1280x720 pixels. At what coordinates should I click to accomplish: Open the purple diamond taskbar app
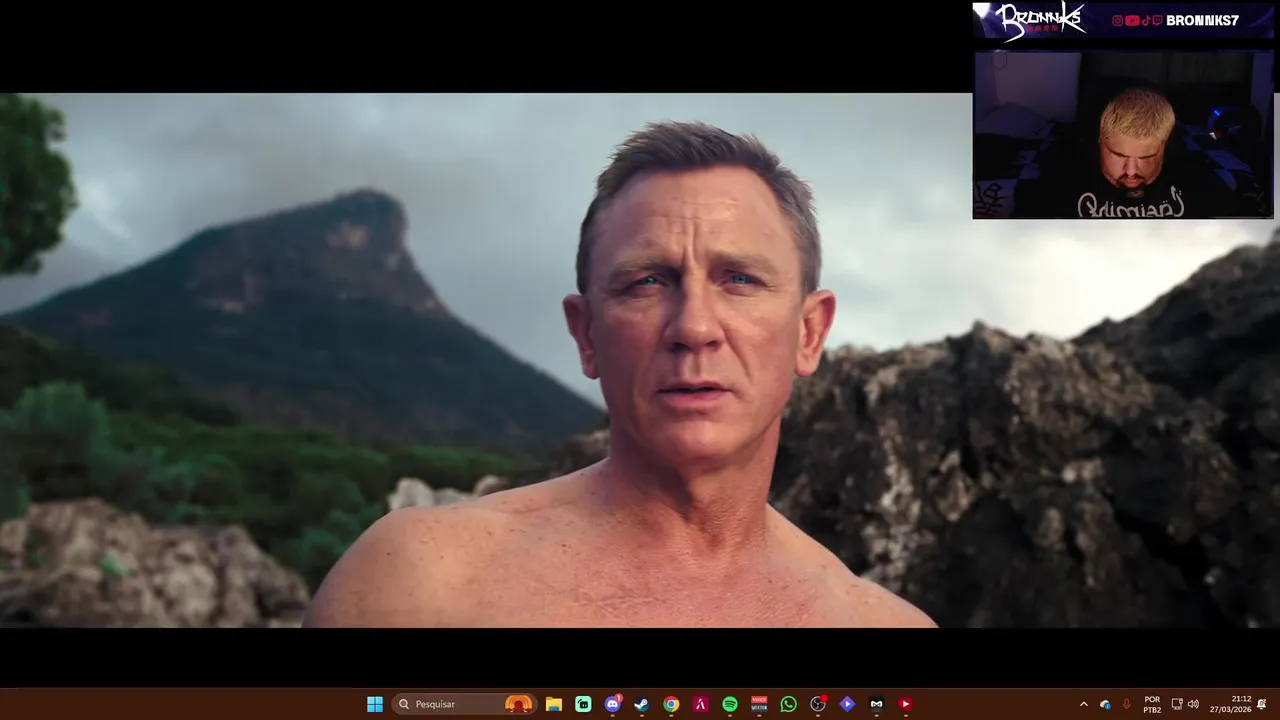(847, 704)
